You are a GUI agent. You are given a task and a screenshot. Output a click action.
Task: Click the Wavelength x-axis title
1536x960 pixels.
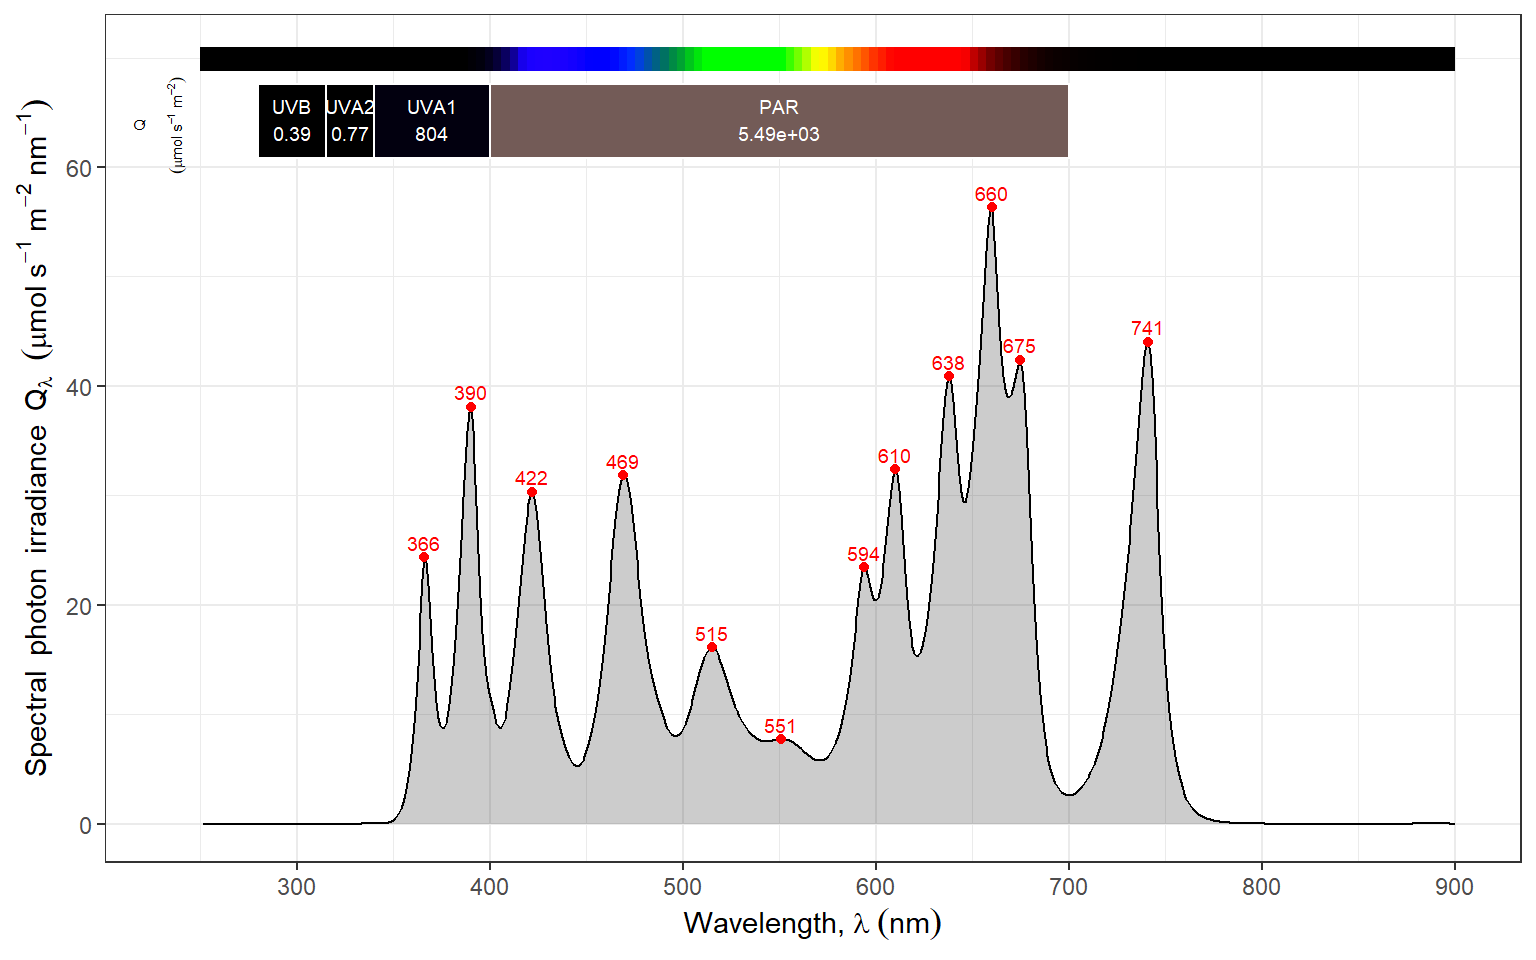pos(812,922)
